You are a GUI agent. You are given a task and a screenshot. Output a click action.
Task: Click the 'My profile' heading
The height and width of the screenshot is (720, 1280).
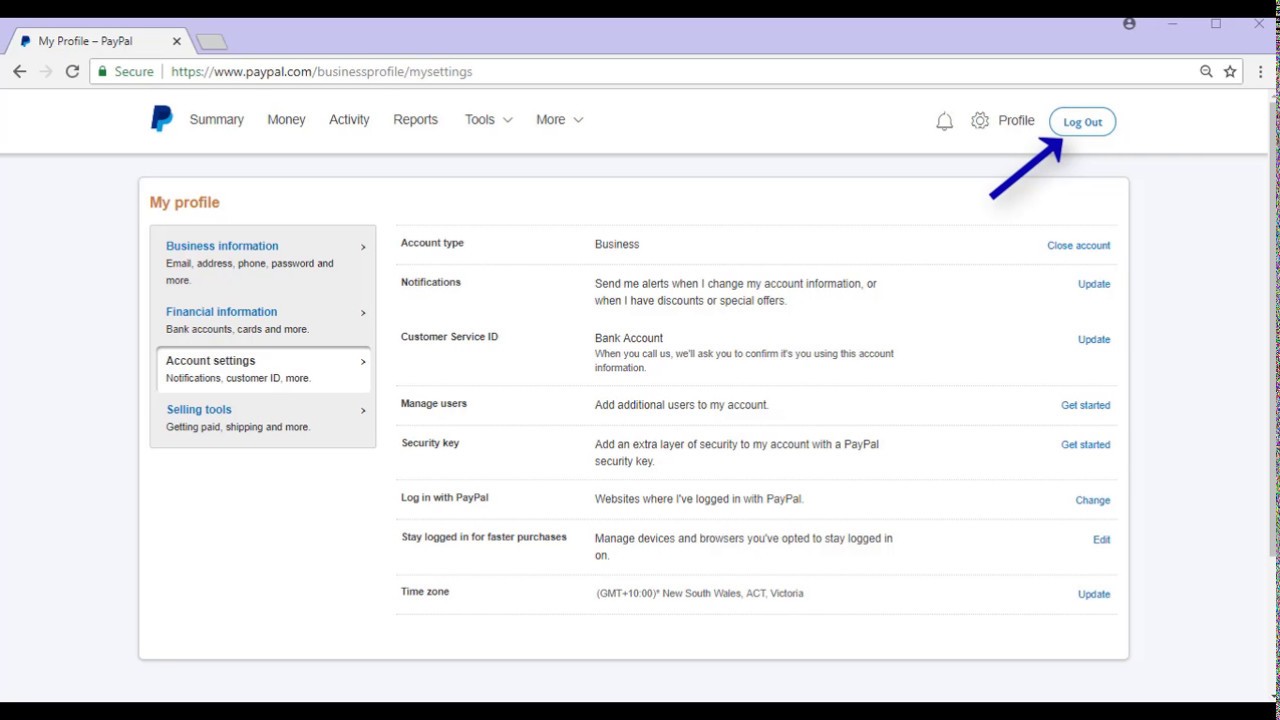(184, 202)
